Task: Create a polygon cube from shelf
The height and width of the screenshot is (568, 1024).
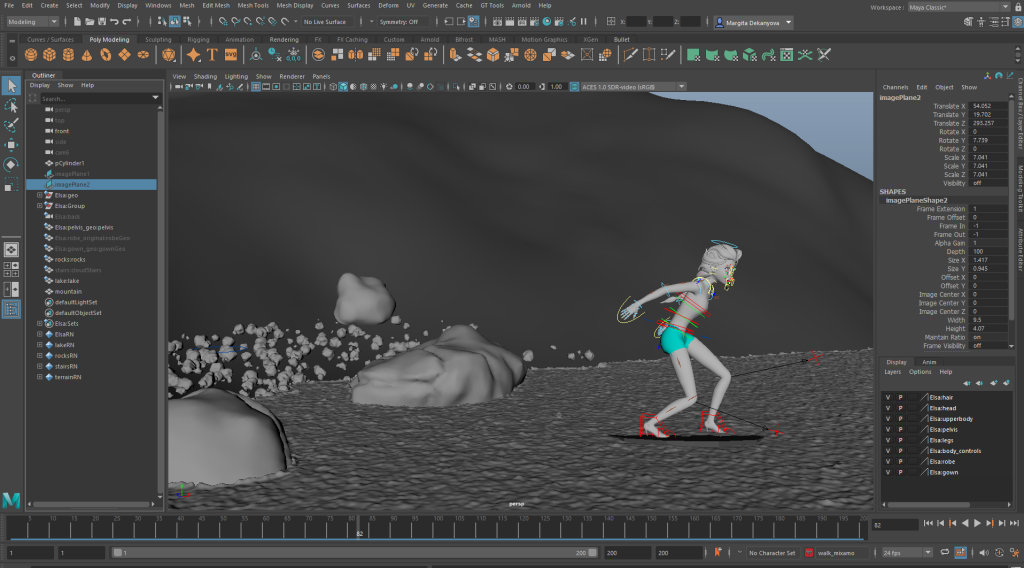Action: [x=50, y=55]
